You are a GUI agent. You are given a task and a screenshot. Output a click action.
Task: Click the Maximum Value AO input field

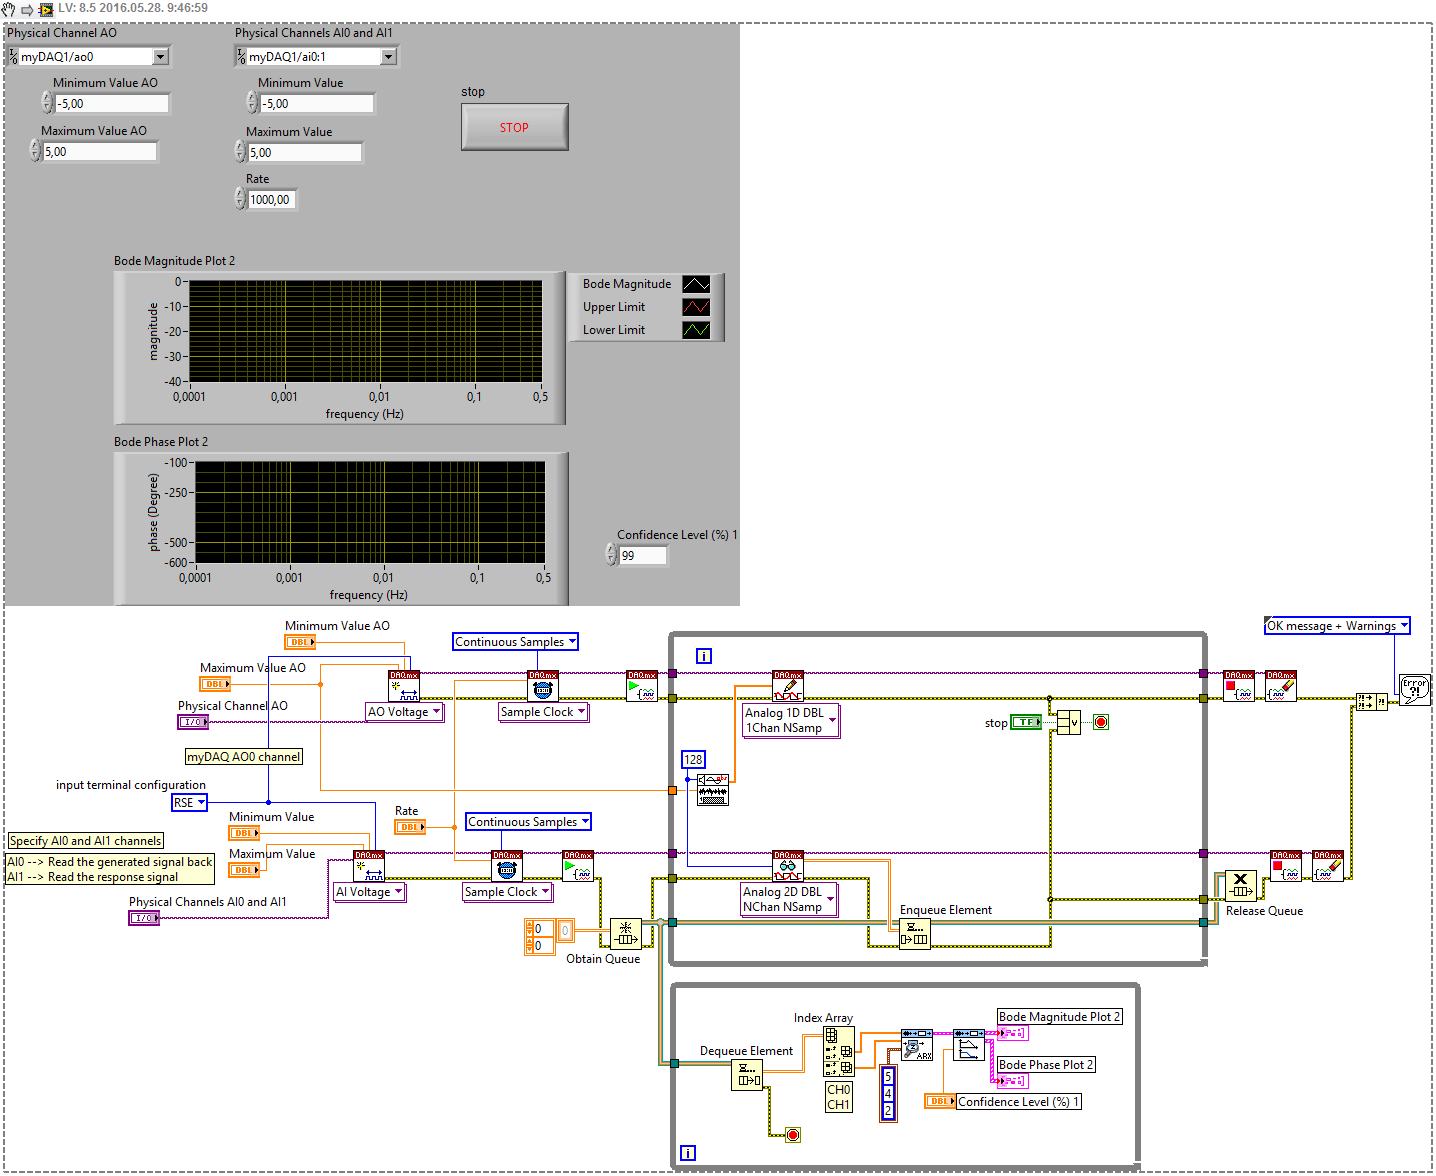(x=100, y=151)
